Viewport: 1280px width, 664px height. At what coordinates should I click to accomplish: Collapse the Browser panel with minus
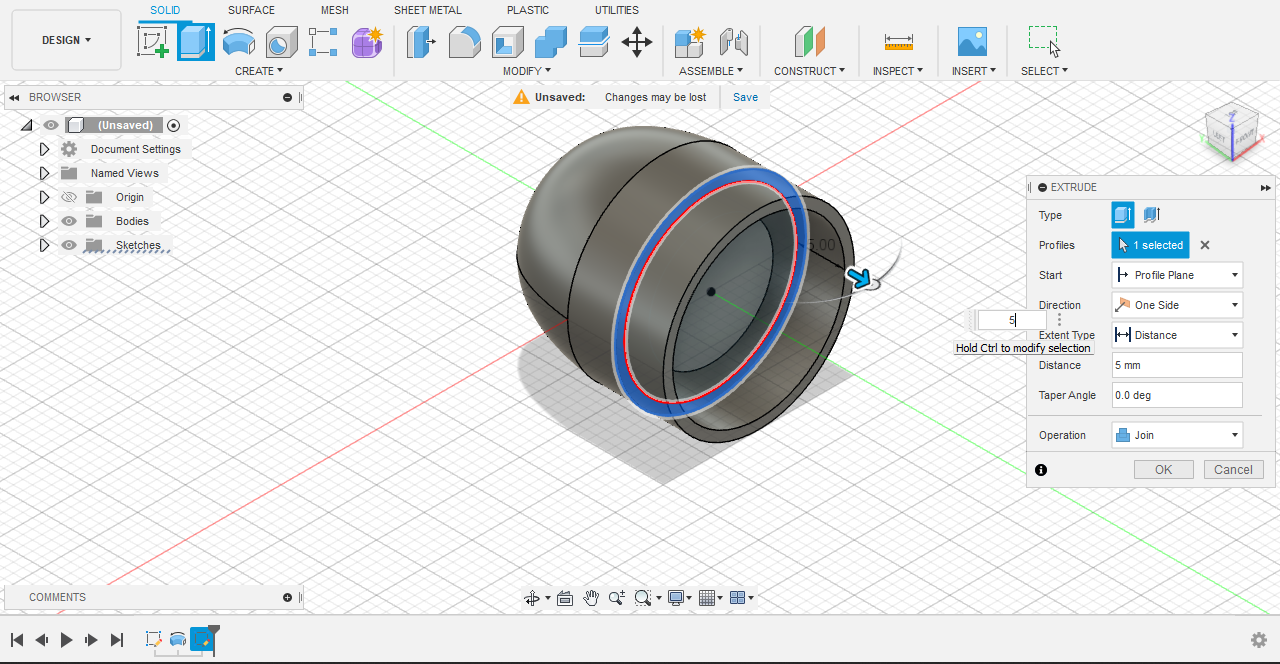click(287, 97)
